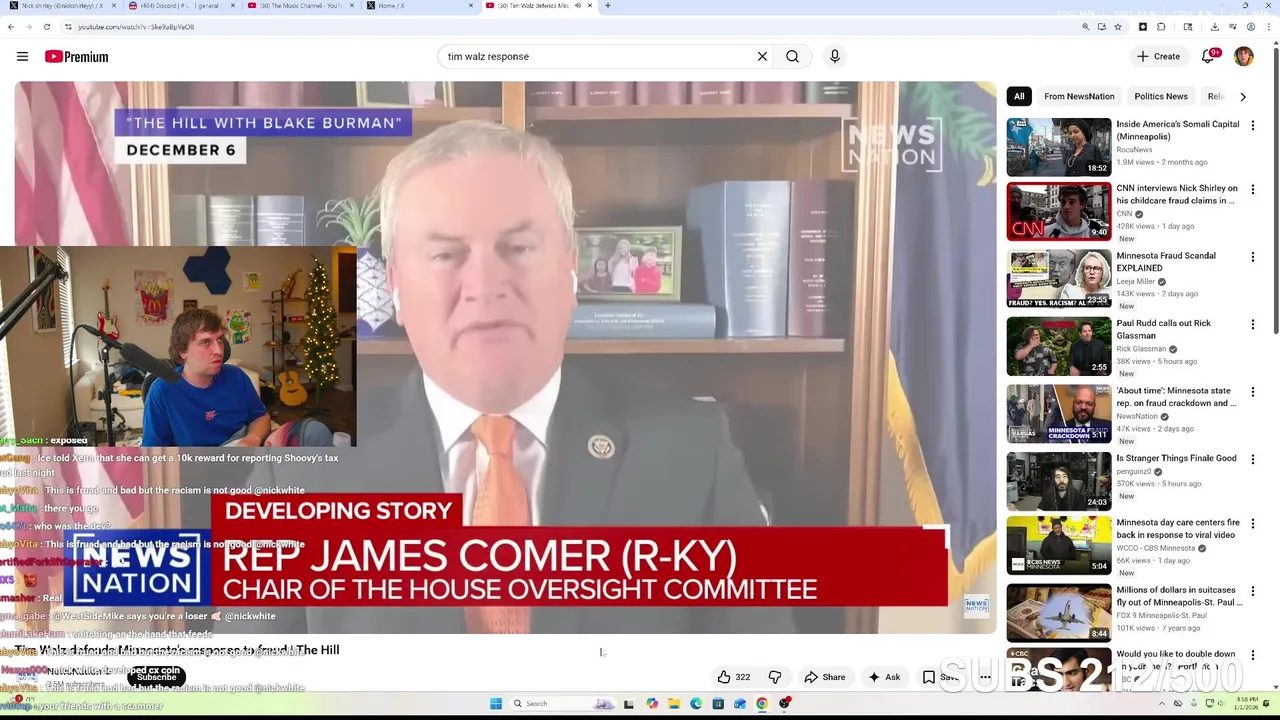
Task: Dislike the video with thumbs down
Action: tap(775, 677)
